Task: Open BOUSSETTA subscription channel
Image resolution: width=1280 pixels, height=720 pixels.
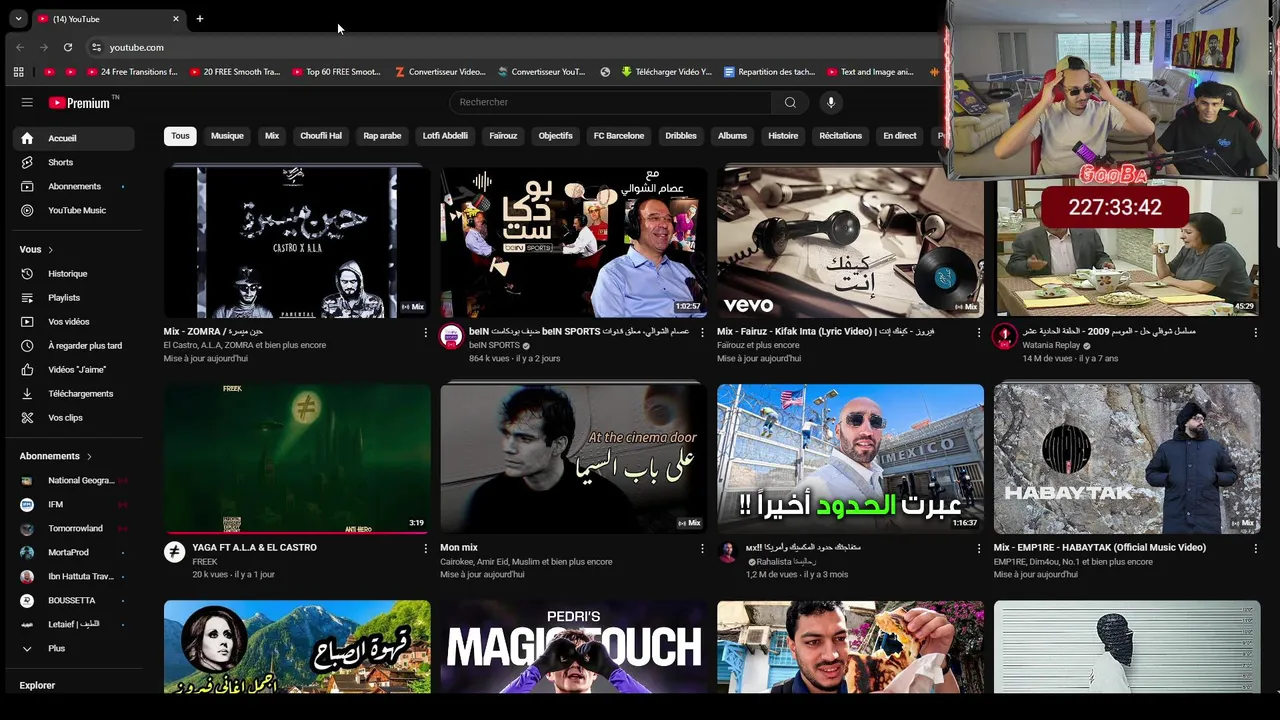Action: (73, 600)
